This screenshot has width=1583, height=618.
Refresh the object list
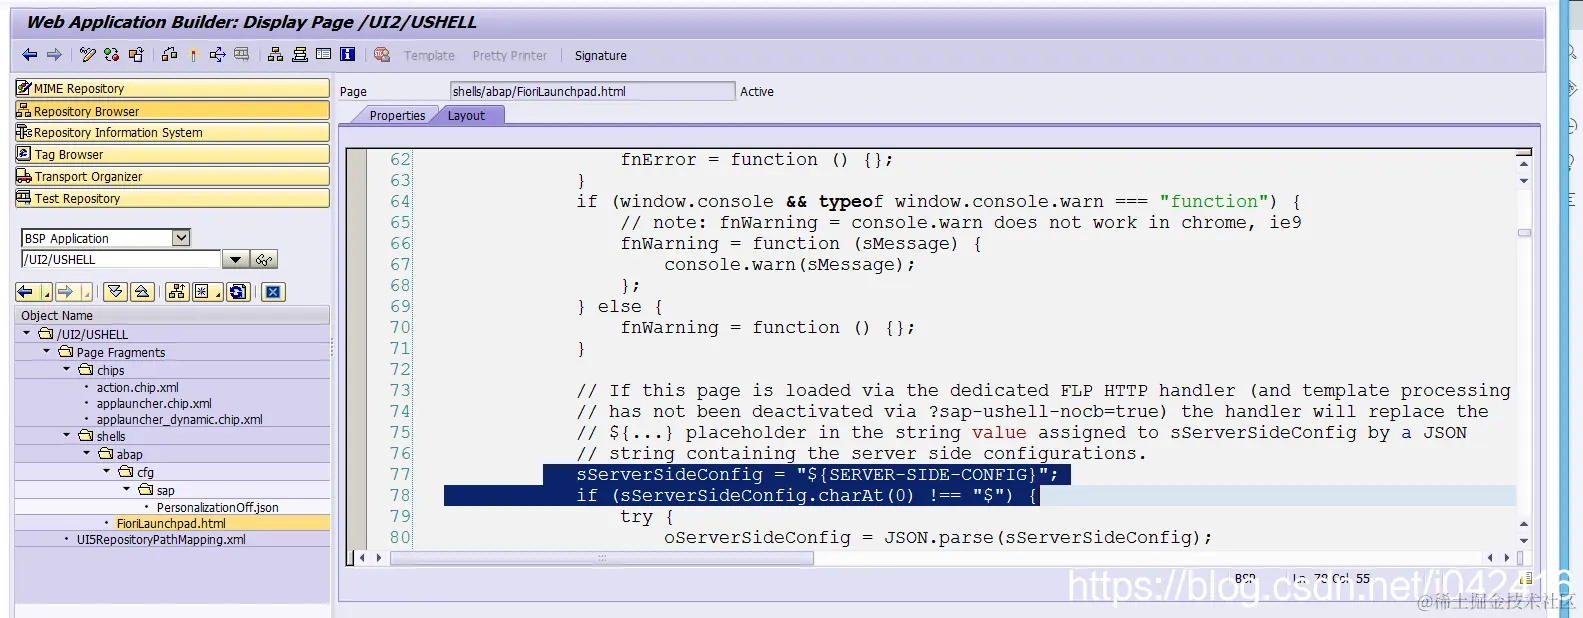(x=238, y=292)
